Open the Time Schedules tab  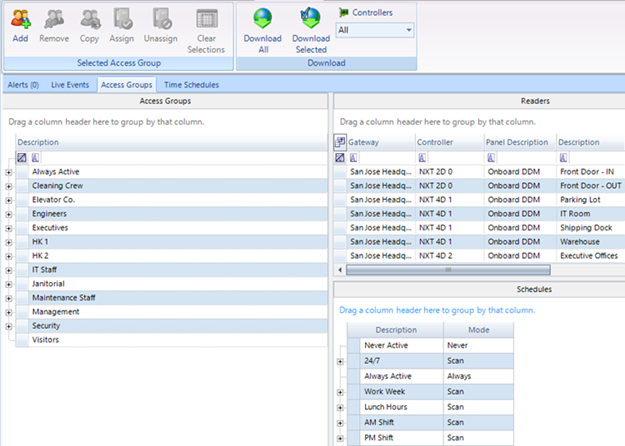coord(191,85)
